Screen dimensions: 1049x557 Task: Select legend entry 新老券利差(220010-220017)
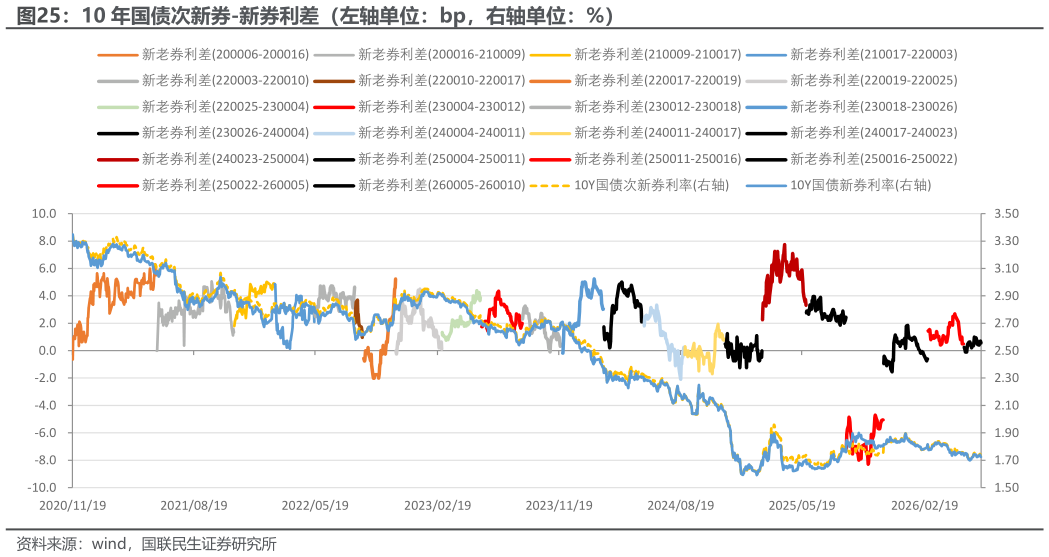419,81
